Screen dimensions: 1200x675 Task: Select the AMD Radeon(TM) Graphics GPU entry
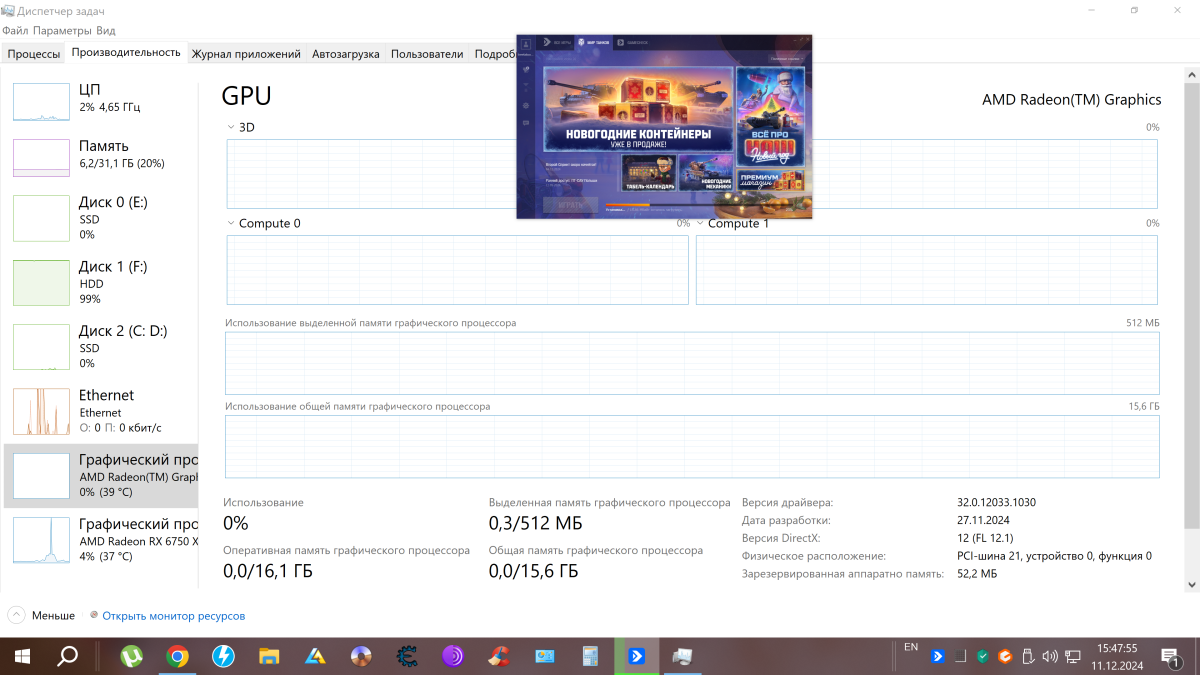click(x=101, y=476)
